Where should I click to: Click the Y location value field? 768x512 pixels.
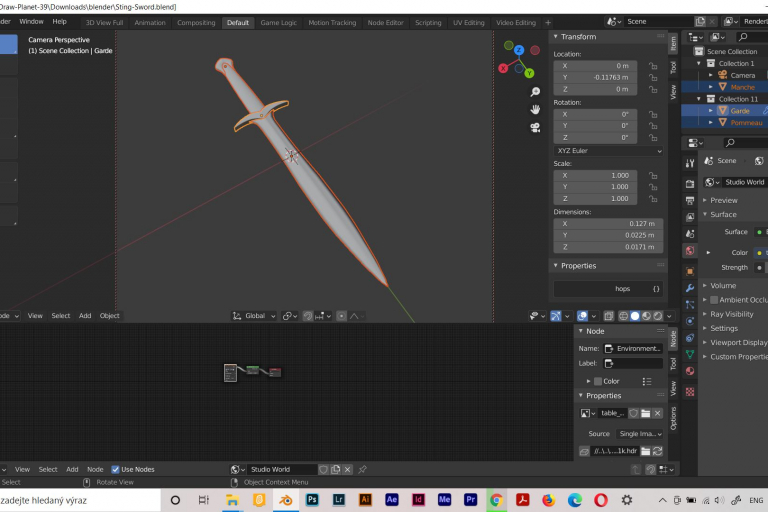click(x=596, y=77)
